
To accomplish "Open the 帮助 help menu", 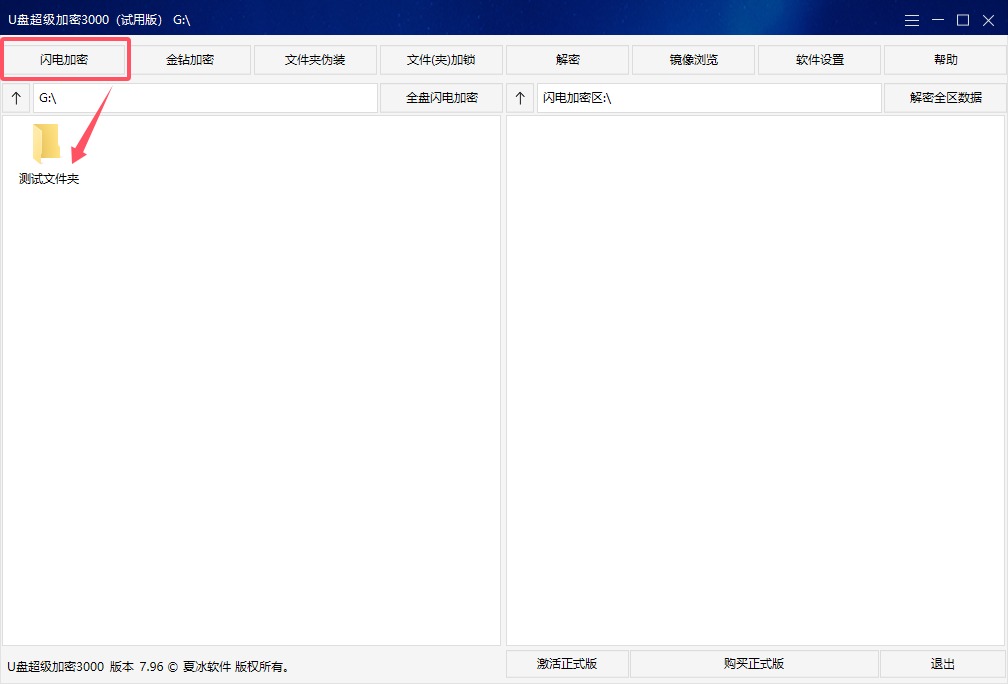I will point(945,60).
